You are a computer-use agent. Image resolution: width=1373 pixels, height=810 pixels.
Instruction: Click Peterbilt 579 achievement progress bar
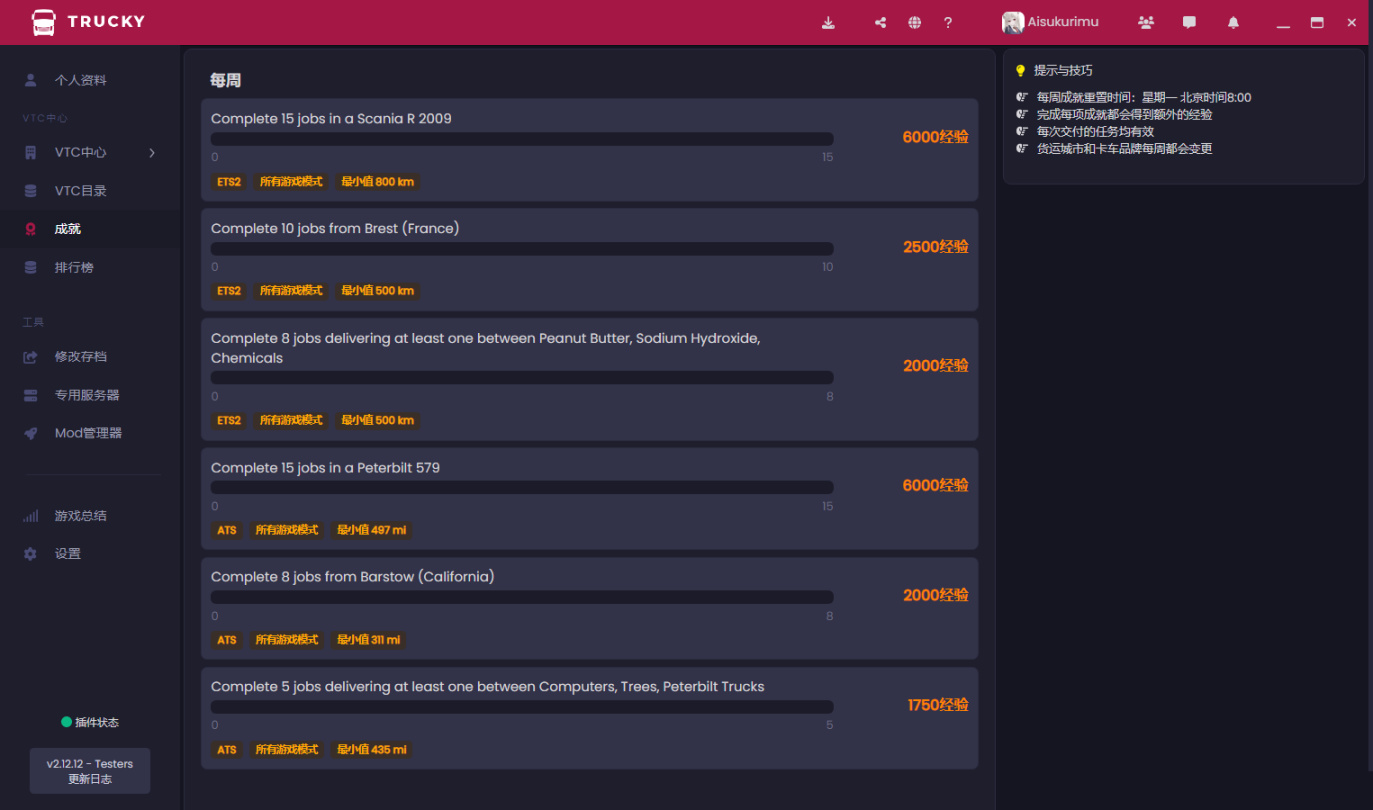[522, 488]
